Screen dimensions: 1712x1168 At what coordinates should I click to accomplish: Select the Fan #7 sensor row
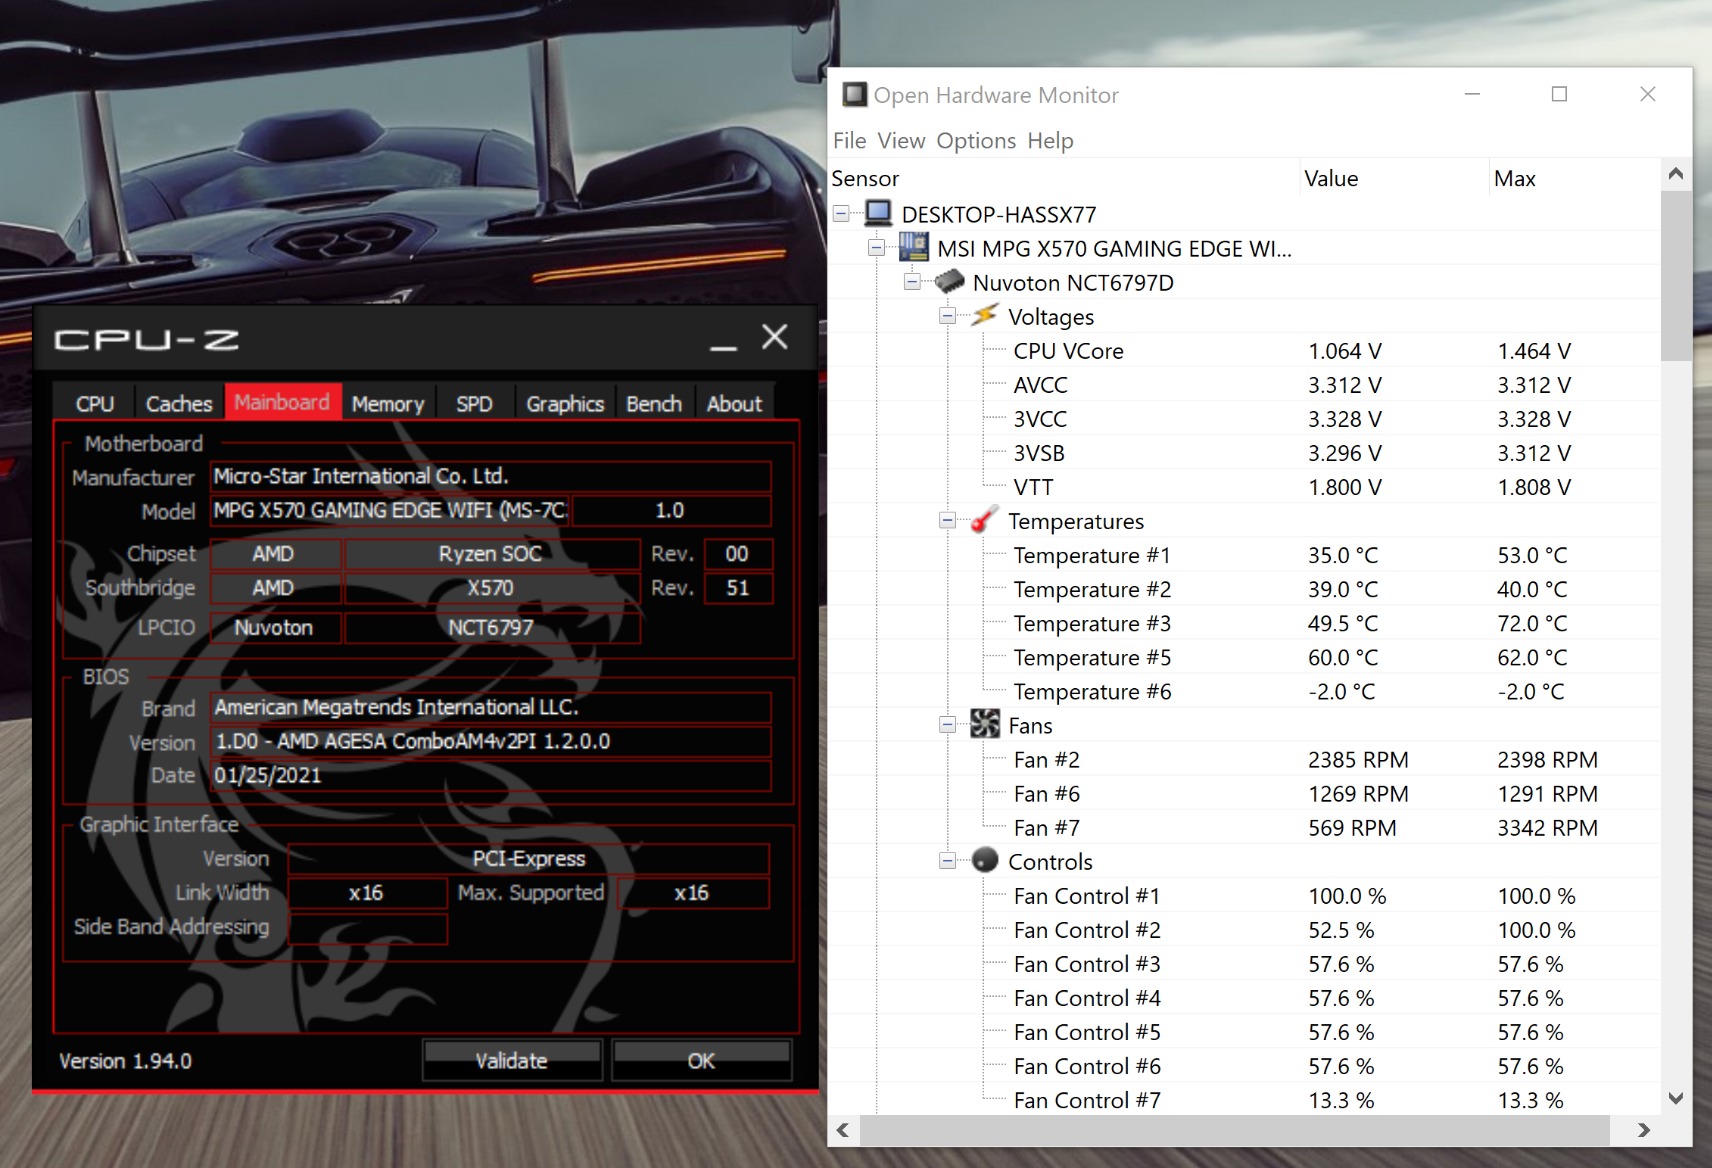tap(1244, 828)
